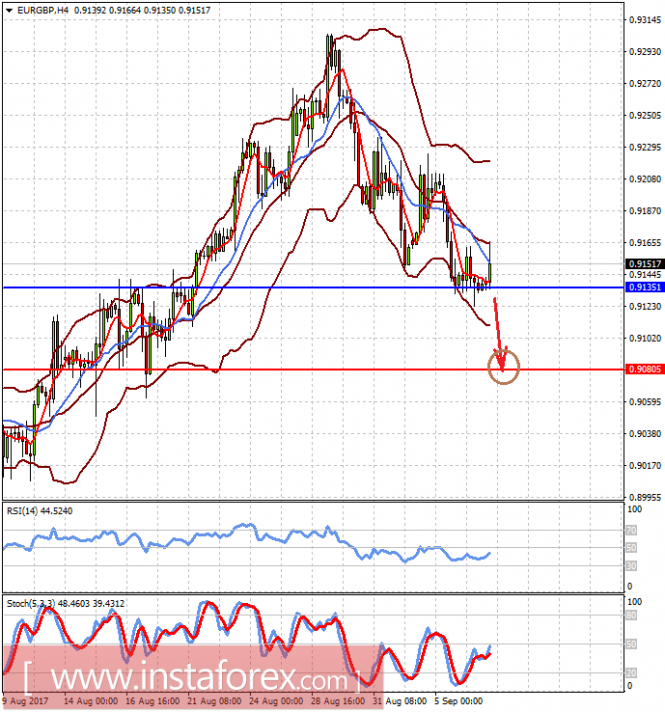This screenshot has width=665, height=712.
Task: Click the 24 Aug 00:00 time axis label
Action: click(x=276, y=701)
